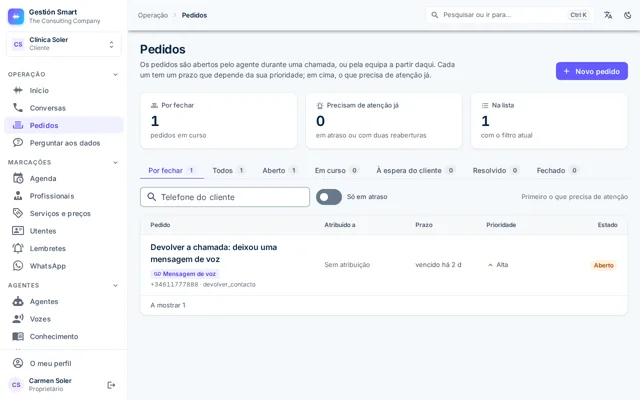The image size is (640, 400).
Task: Open the Profissionais icon
Action: (x=18, y=196)
